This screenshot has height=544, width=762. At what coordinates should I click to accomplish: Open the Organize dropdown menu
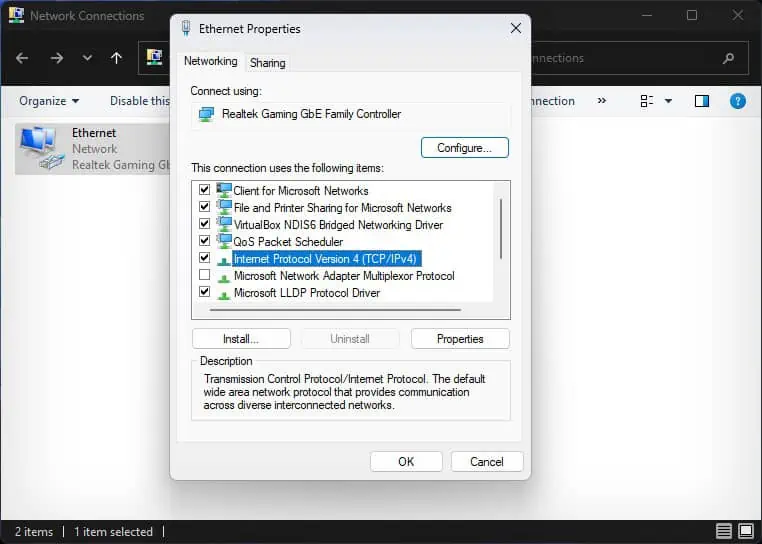[49, 101]
